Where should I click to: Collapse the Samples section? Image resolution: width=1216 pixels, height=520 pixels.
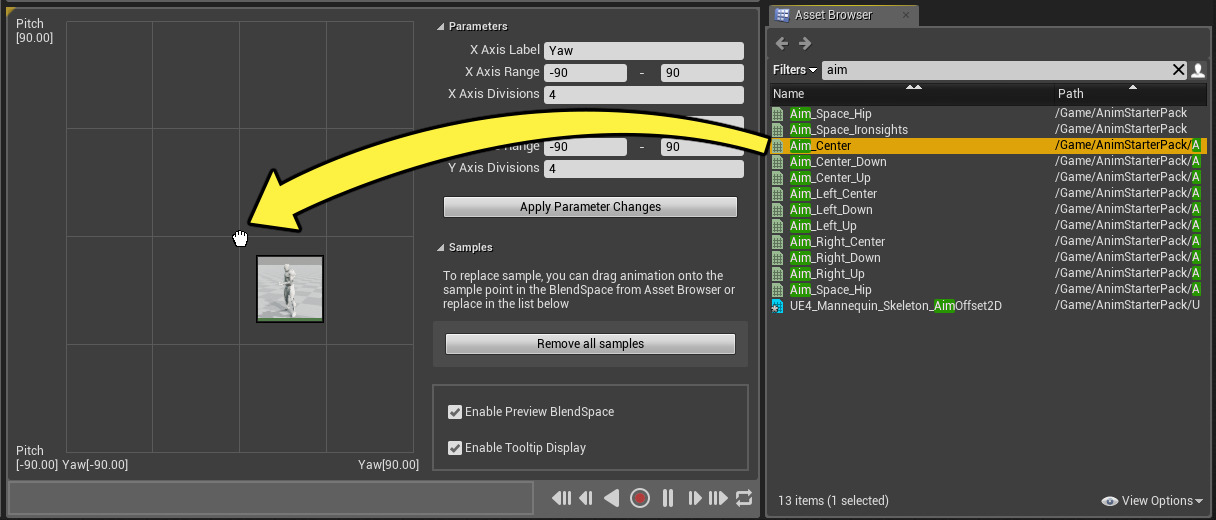441,248
